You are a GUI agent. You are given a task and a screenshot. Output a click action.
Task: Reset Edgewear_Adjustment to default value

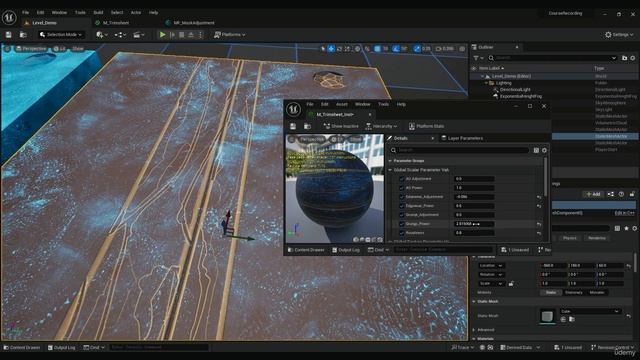click(x=539, y=197)
